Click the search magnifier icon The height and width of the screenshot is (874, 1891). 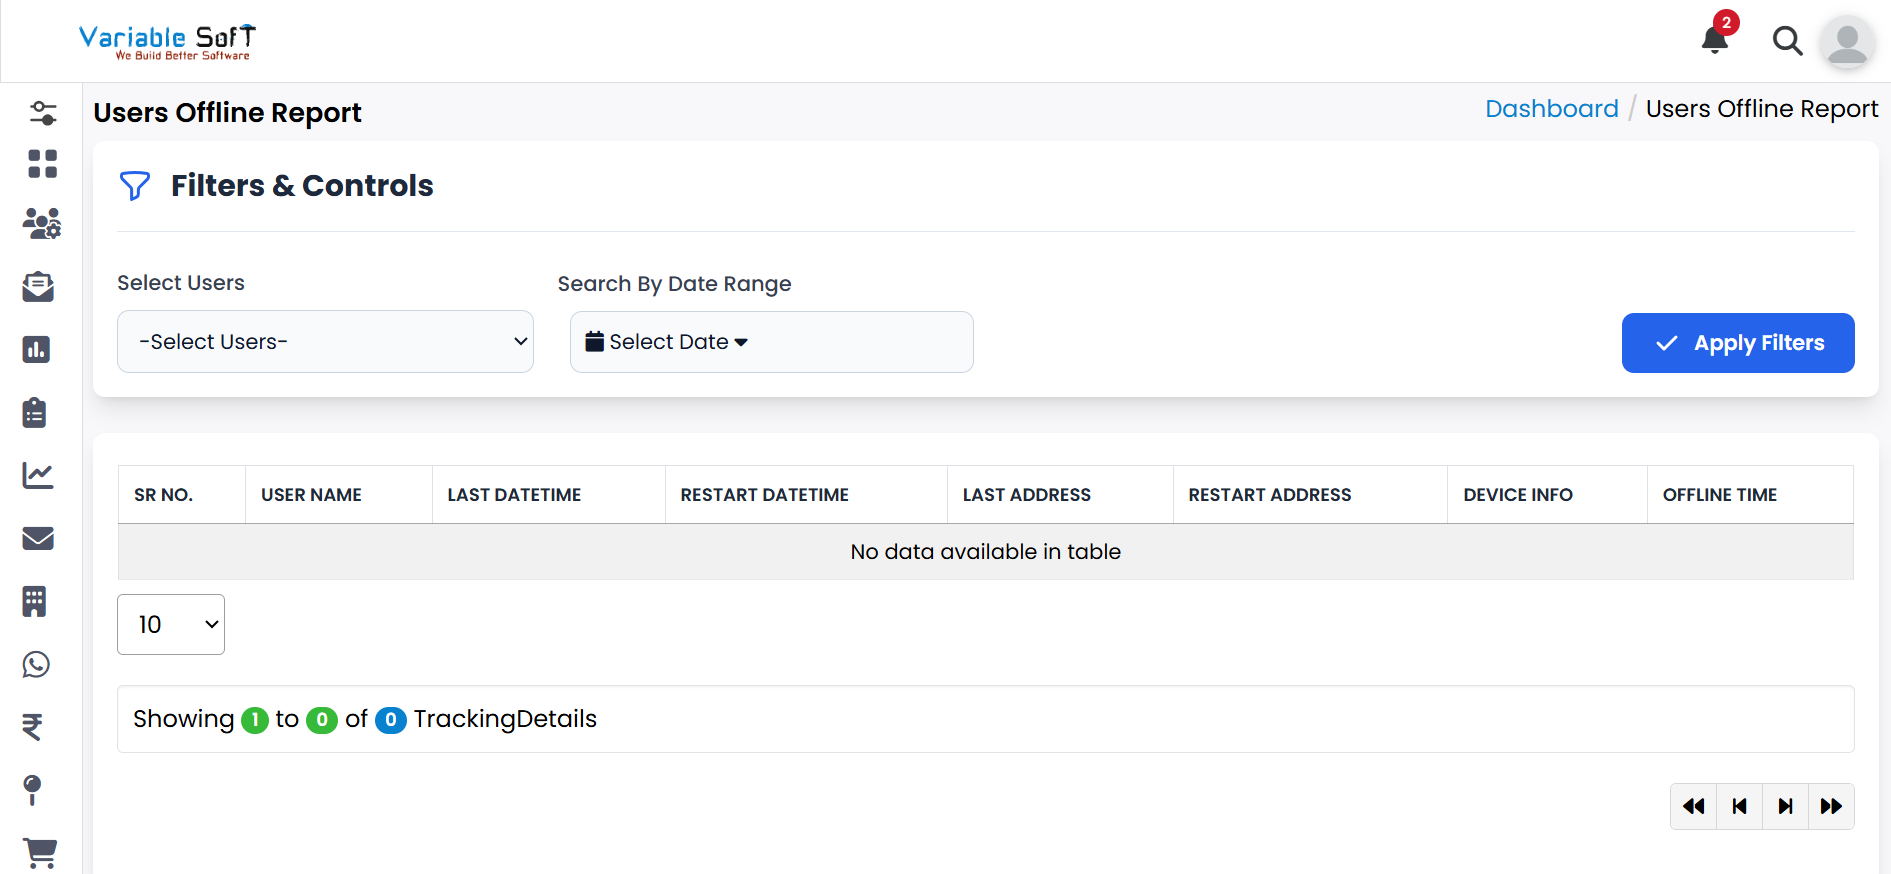[x=1786, y=41]
